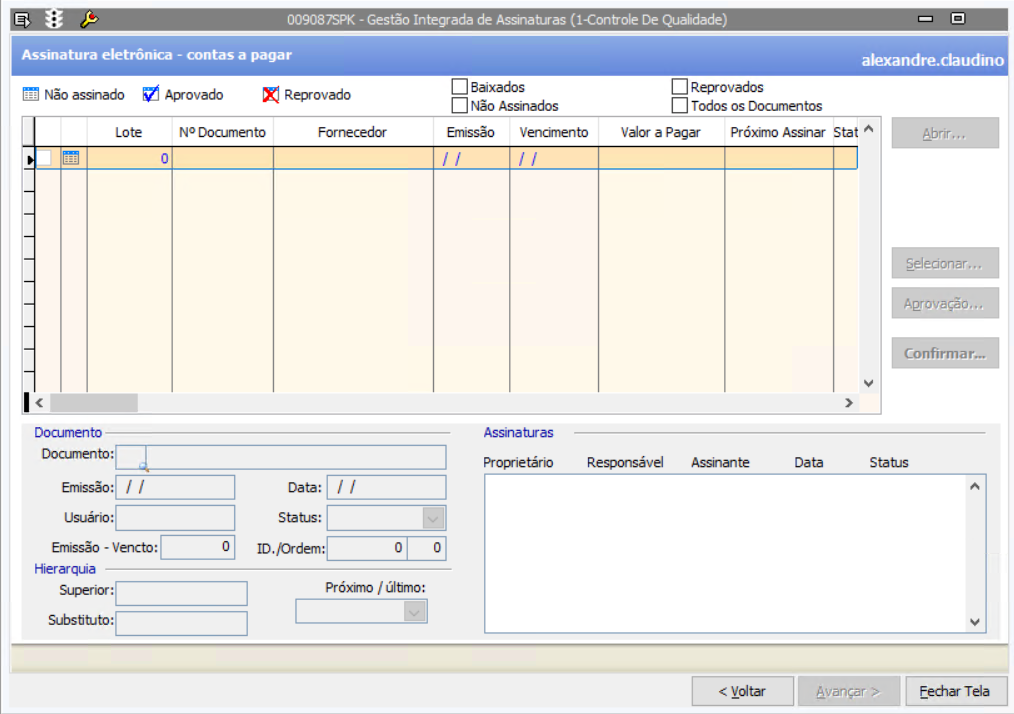Toggle the Reprovados filter checkbox

tap(680, 88)
